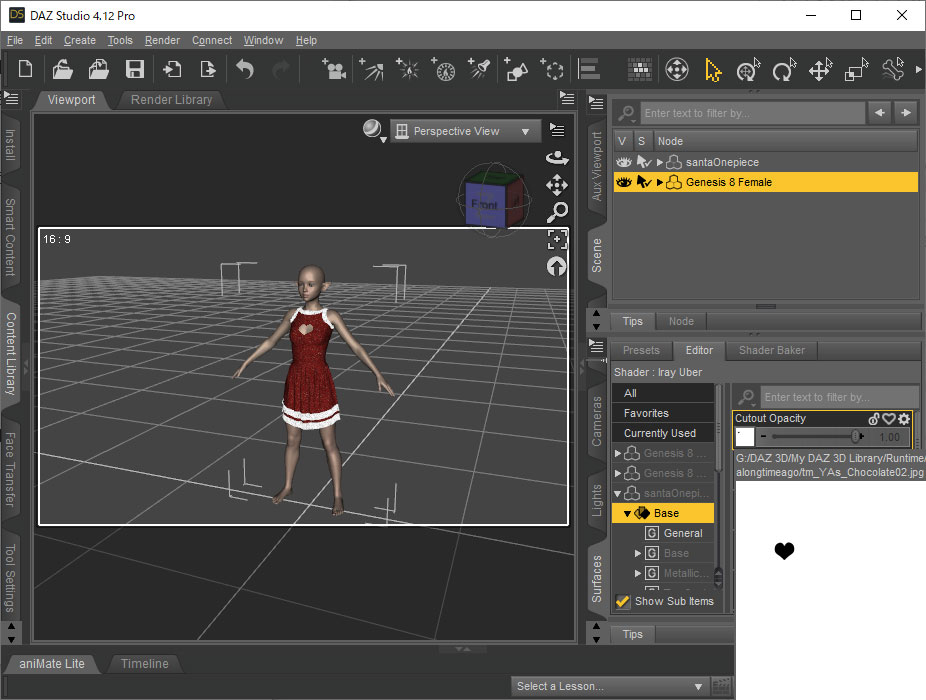
Task: Open the Select a Lesson dropdown
Action: point(609,686)
